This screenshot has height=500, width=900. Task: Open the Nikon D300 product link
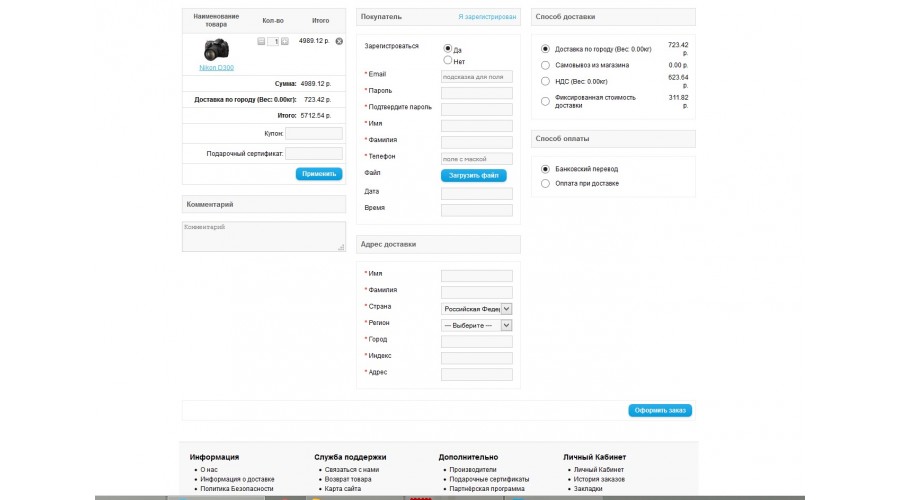pos(216,68)
